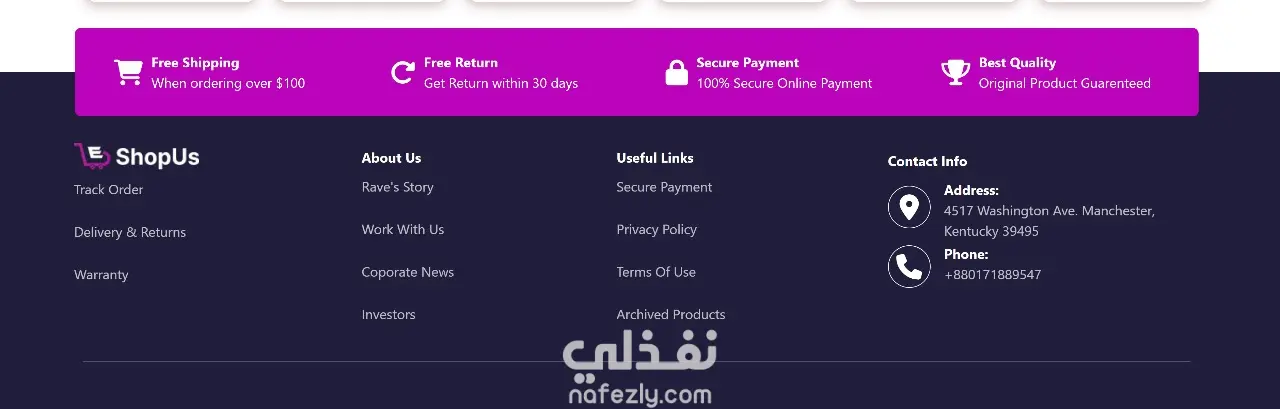Read Rave's Story link
This screenshot has height=409, width=1280.
click(397, 187)
